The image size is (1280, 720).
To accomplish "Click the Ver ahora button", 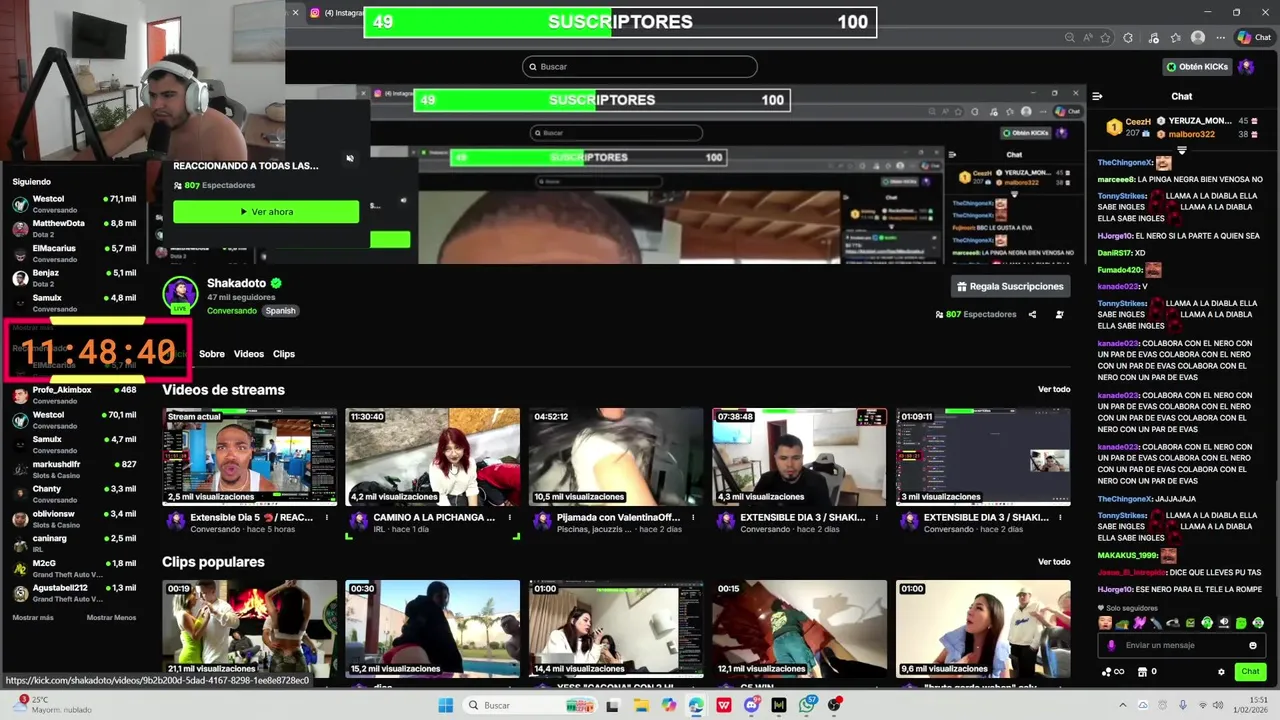I will click(266, 212).
